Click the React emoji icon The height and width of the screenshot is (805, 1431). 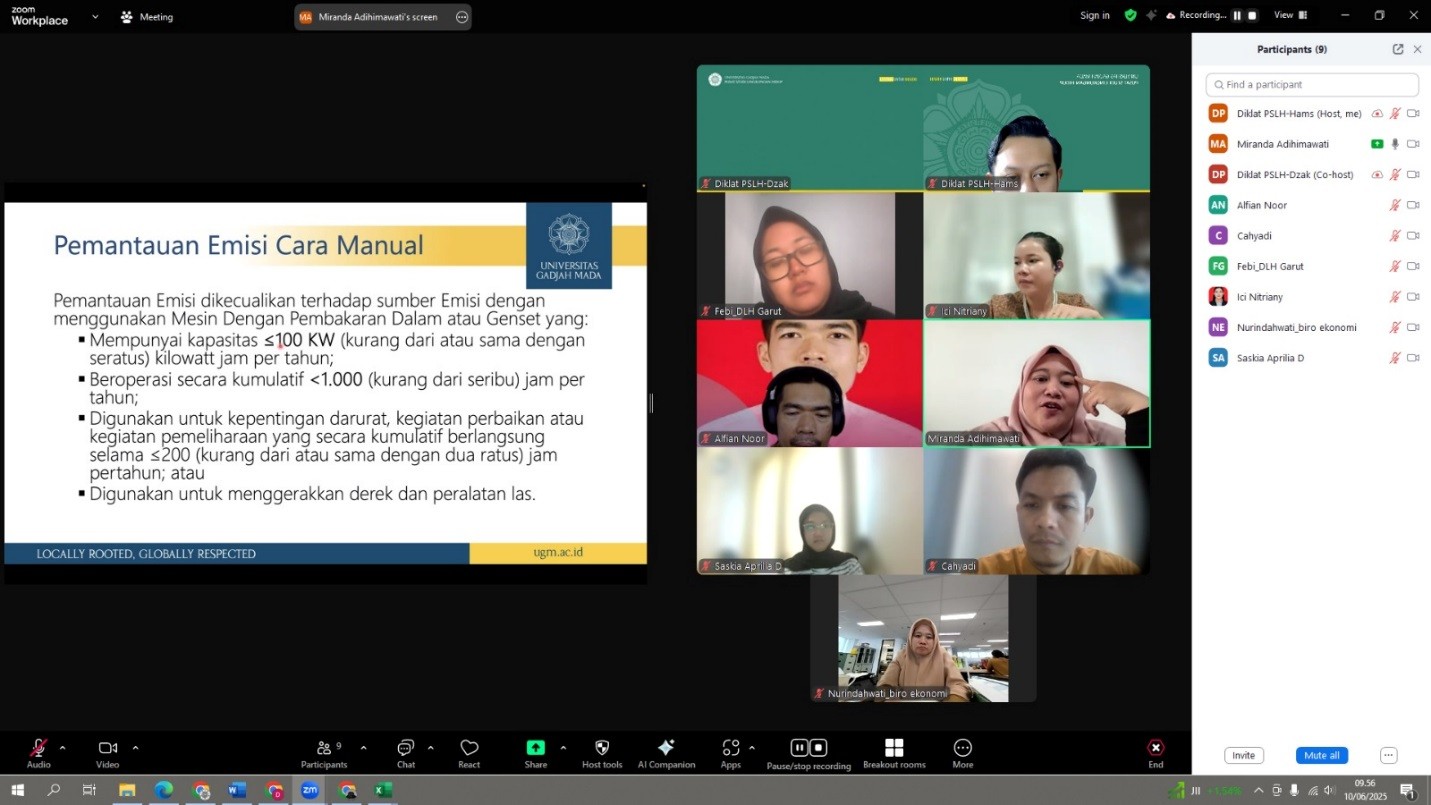pyautogui.click(x=469, y=748)
